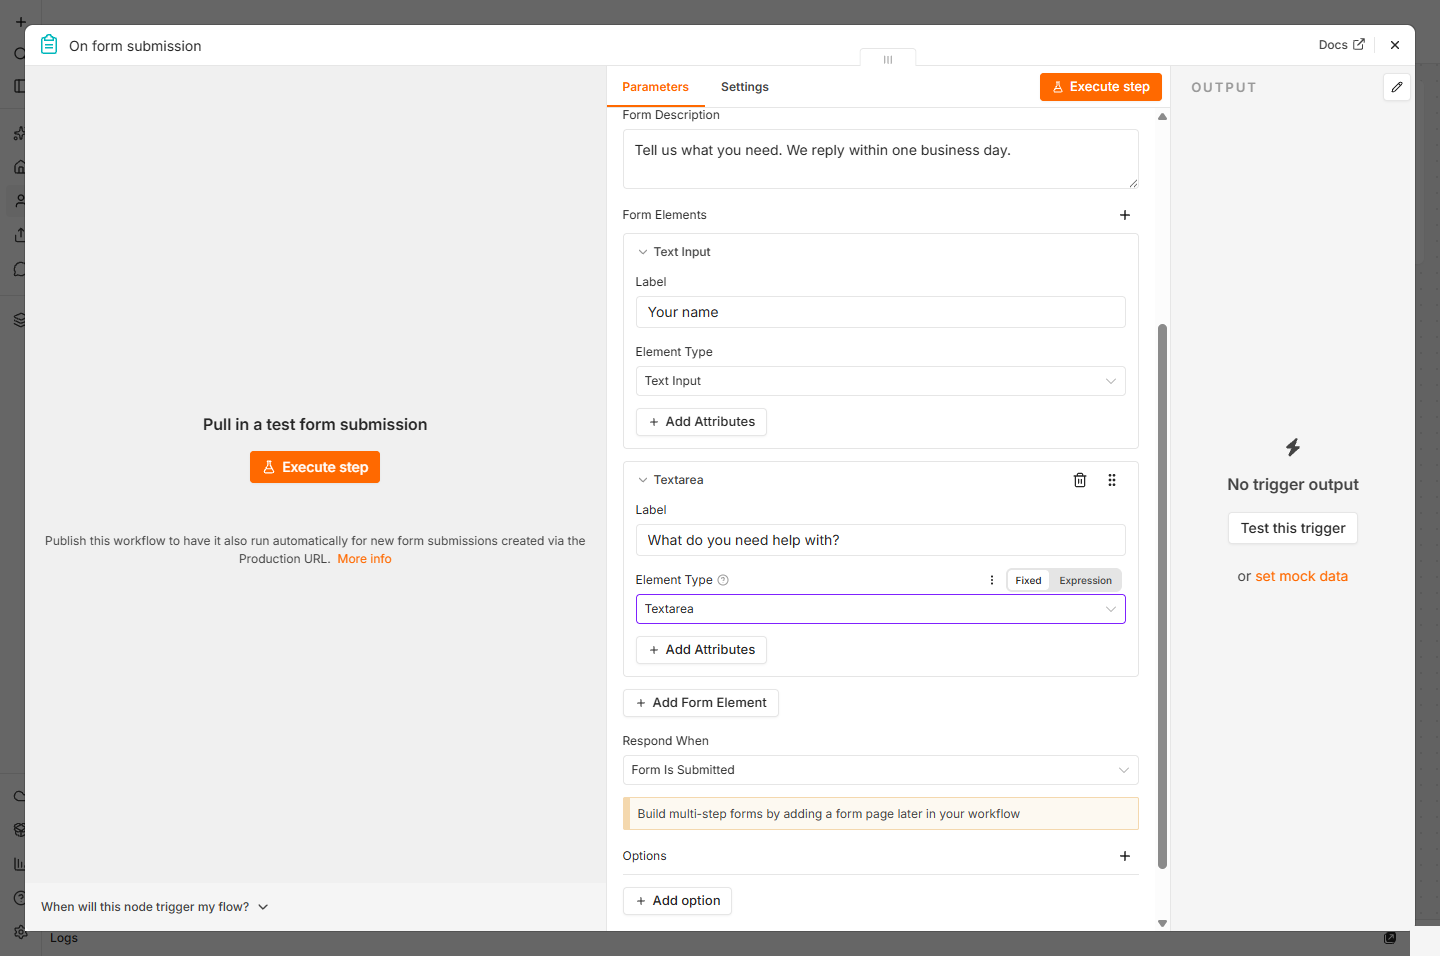Screen dimensions: 1440x956
Task: Switch Element Type to Expression mode
Action: [1085, 580]
